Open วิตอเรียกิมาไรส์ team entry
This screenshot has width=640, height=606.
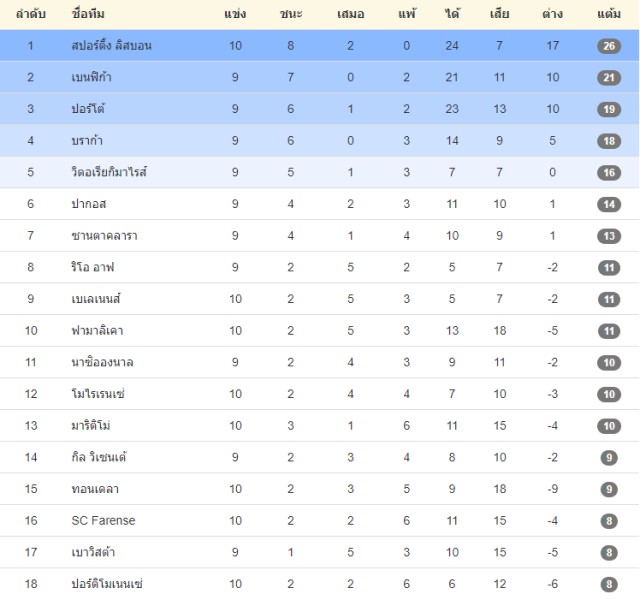tap(109, 172)
